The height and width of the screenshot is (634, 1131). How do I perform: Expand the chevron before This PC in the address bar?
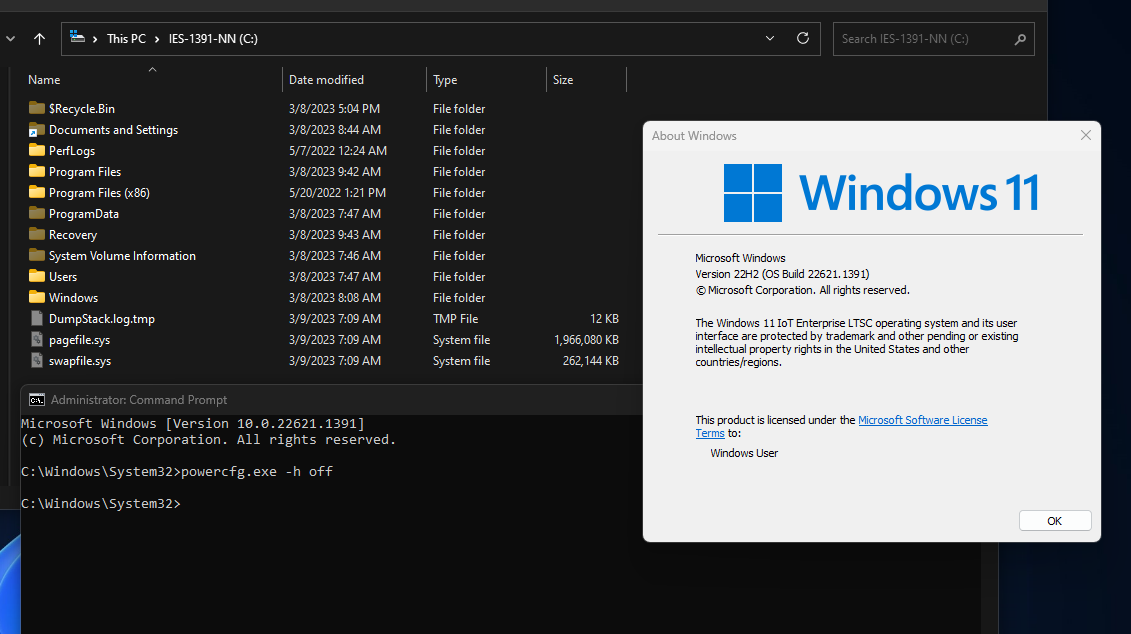click(x=94, y=39)
